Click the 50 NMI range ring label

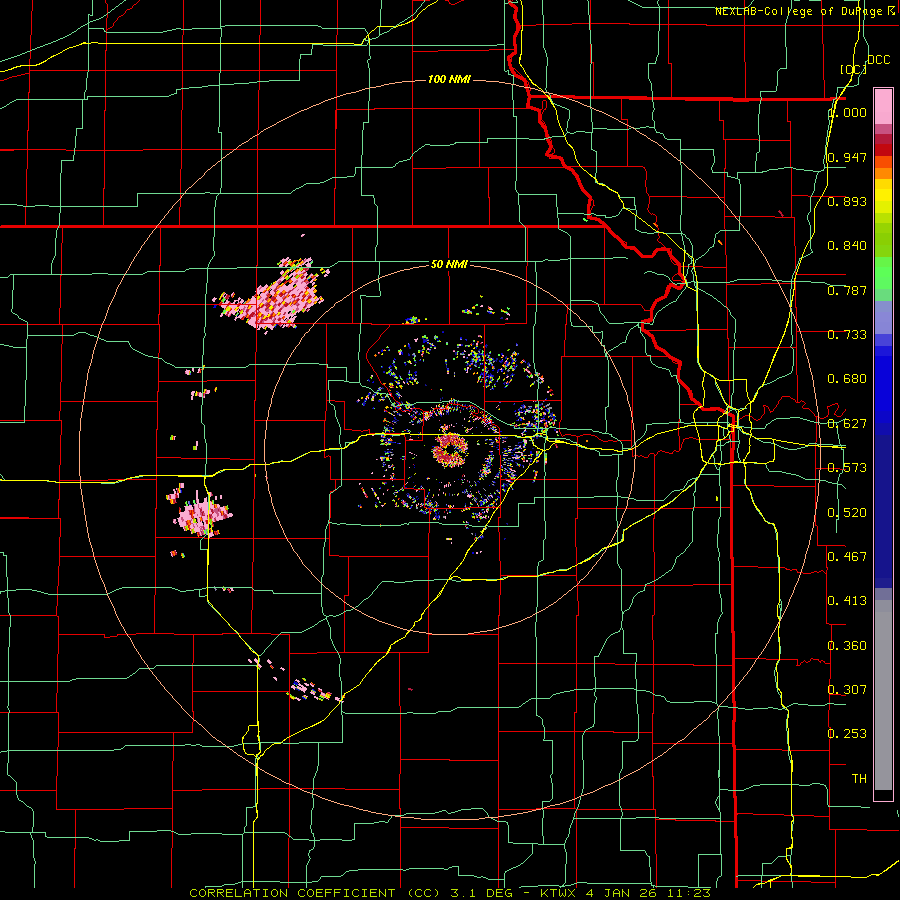[449, 264]
